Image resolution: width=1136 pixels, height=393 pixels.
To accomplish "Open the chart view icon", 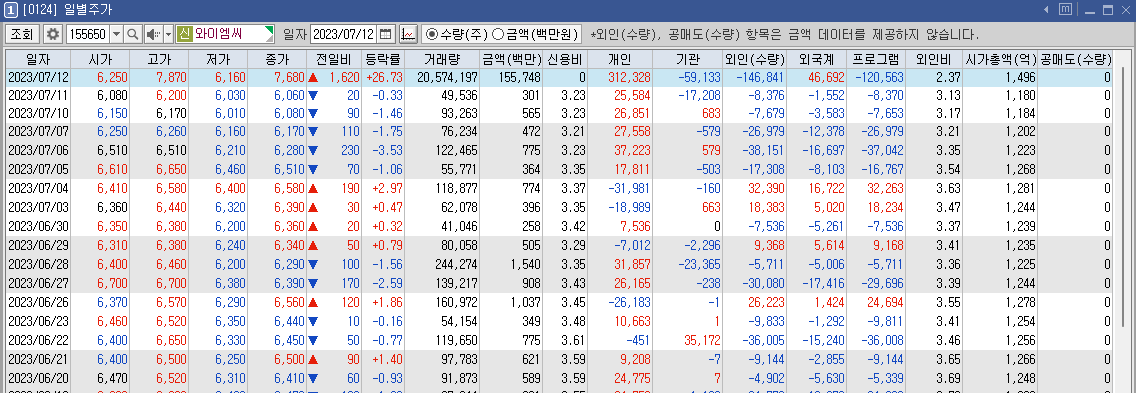I will click(x=408, y=34).
